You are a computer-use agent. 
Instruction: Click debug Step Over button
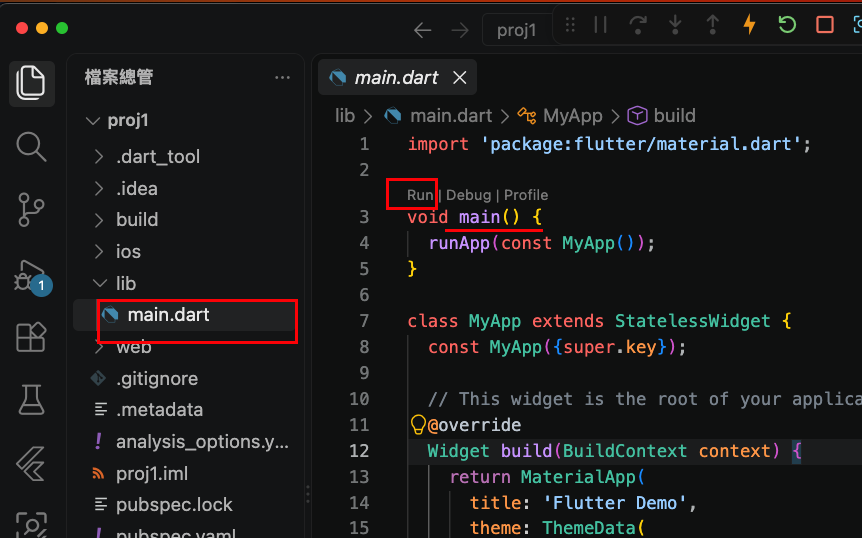click(x=638, y=25)
